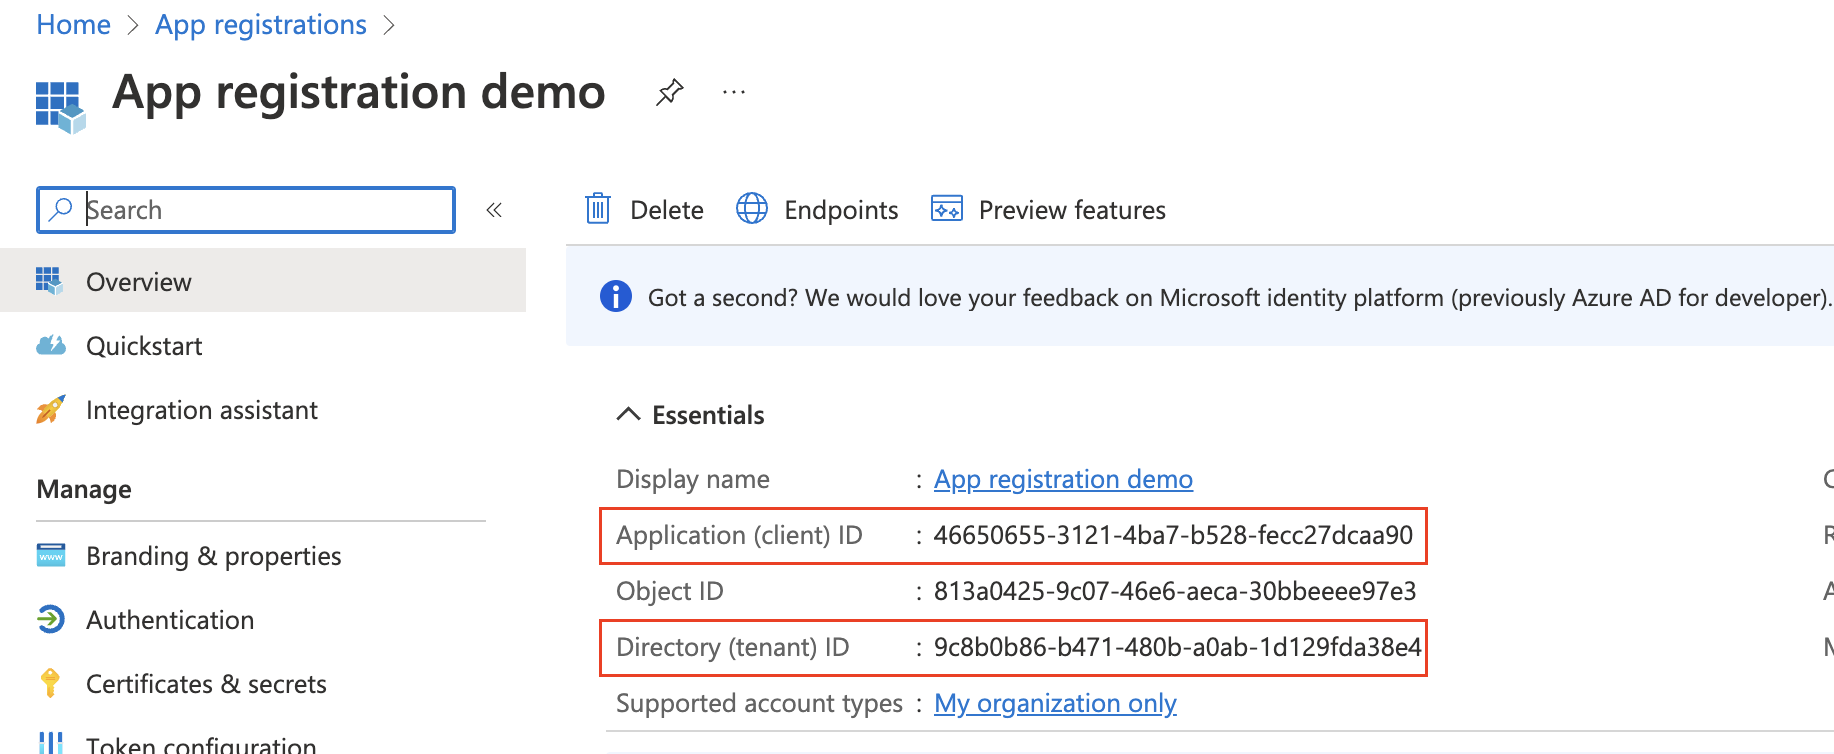Open Certificates & secrets page
This screenshot has width=1834, height=754.
pyautogui.click(x=263, y=684)
